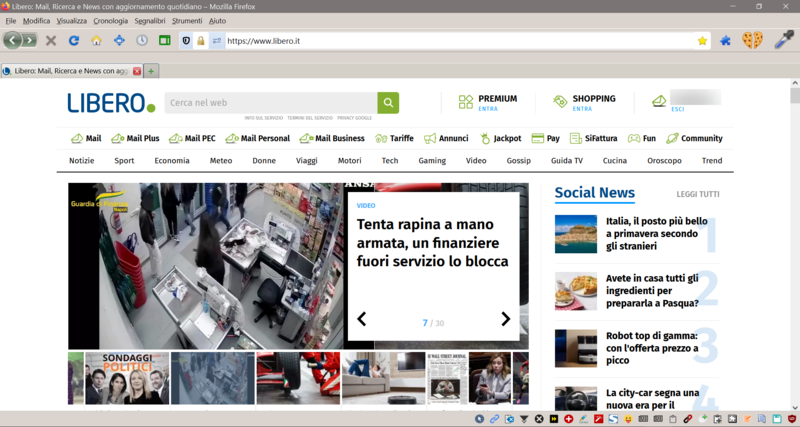This screenshot has height=427, width=800.
Task: Open Jackpot link
Action: pyautogui.click(x=501, y=138)
